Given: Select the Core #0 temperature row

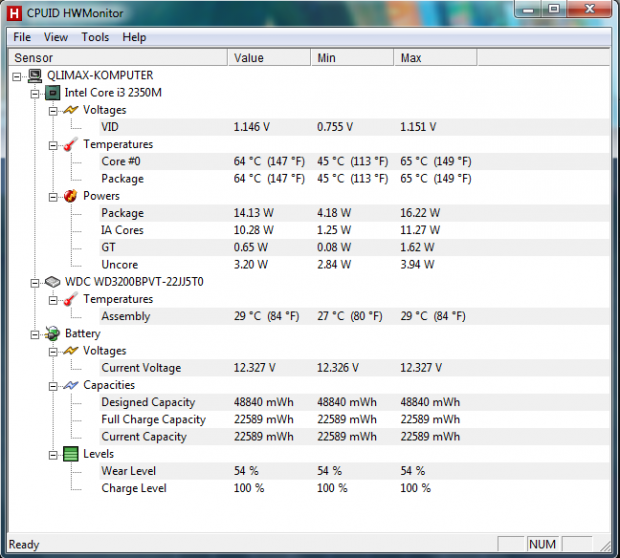Looking at the screenshot, I should click(354, 161).
